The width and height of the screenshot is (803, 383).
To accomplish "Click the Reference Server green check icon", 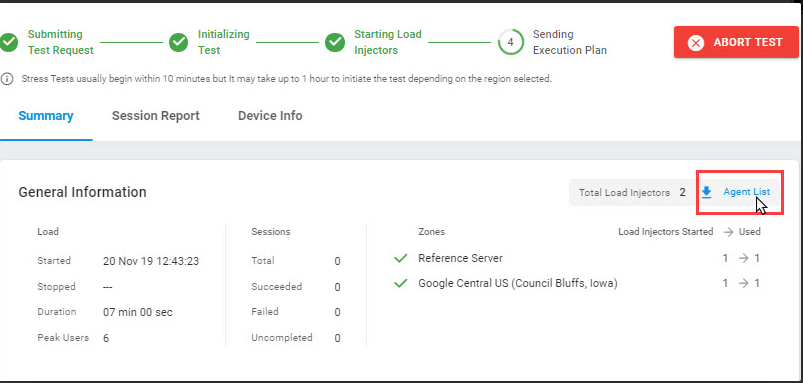I will (400, 259).
